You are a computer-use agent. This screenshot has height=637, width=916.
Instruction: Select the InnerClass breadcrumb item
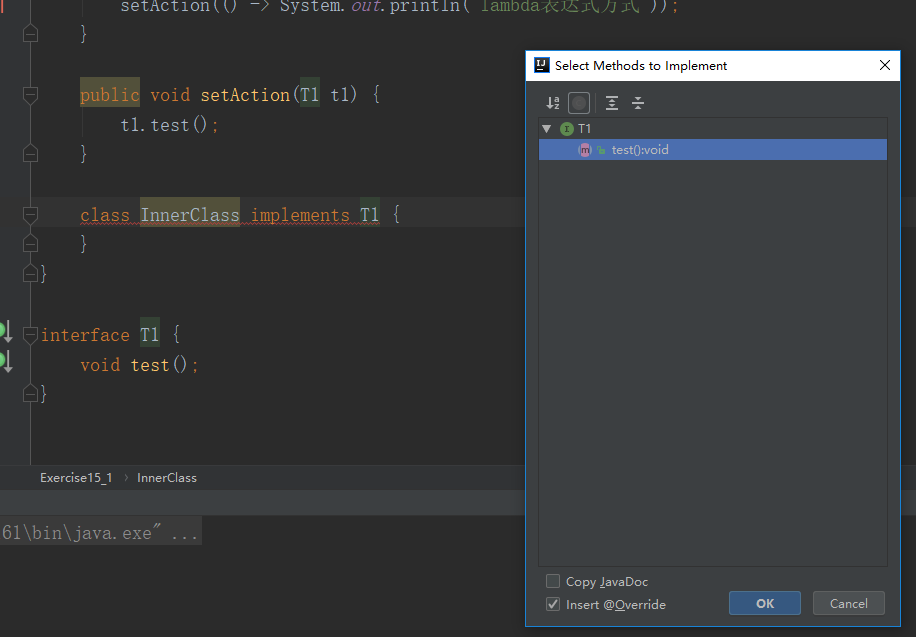pyautogui.click(x=167, y=478)
